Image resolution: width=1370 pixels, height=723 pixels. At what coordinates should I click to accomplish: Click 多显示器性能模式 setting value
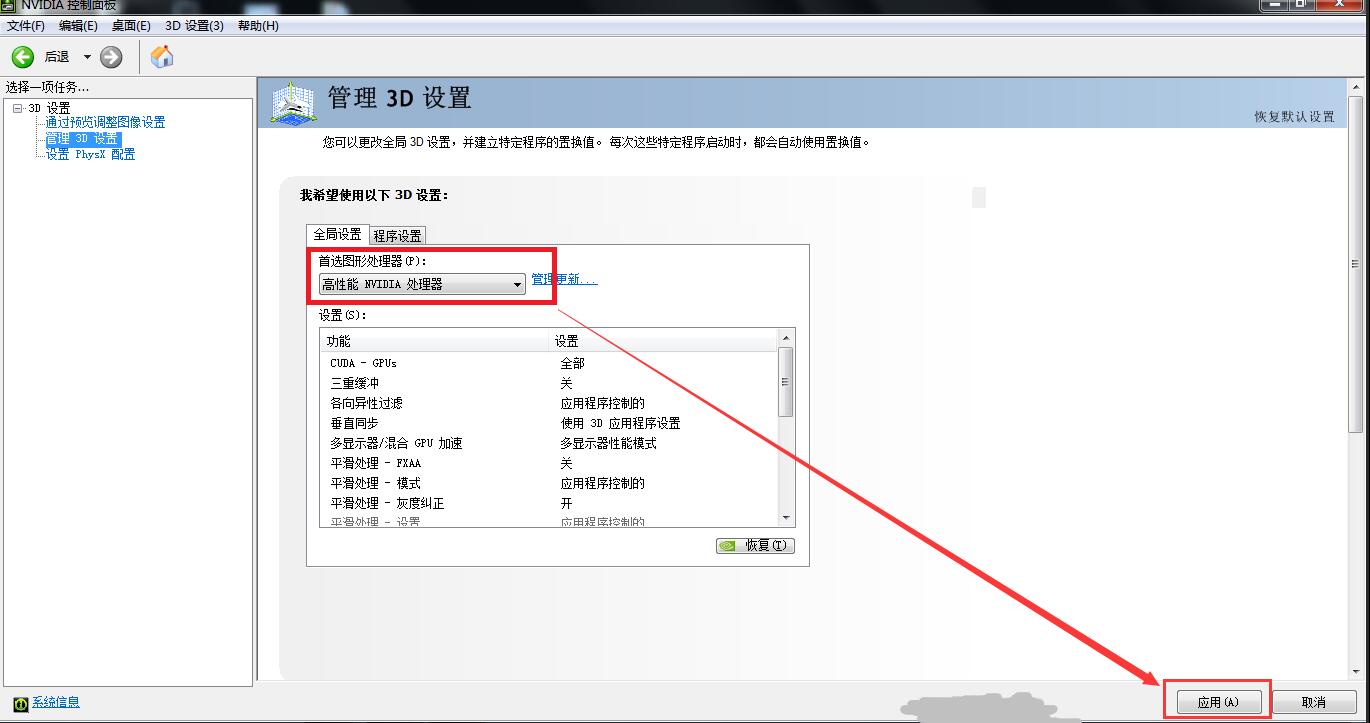608,443
